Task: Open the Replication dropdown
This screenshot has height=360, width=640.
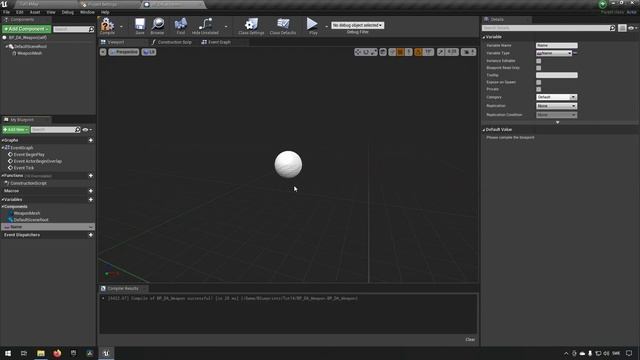Action: pos(556,106)
